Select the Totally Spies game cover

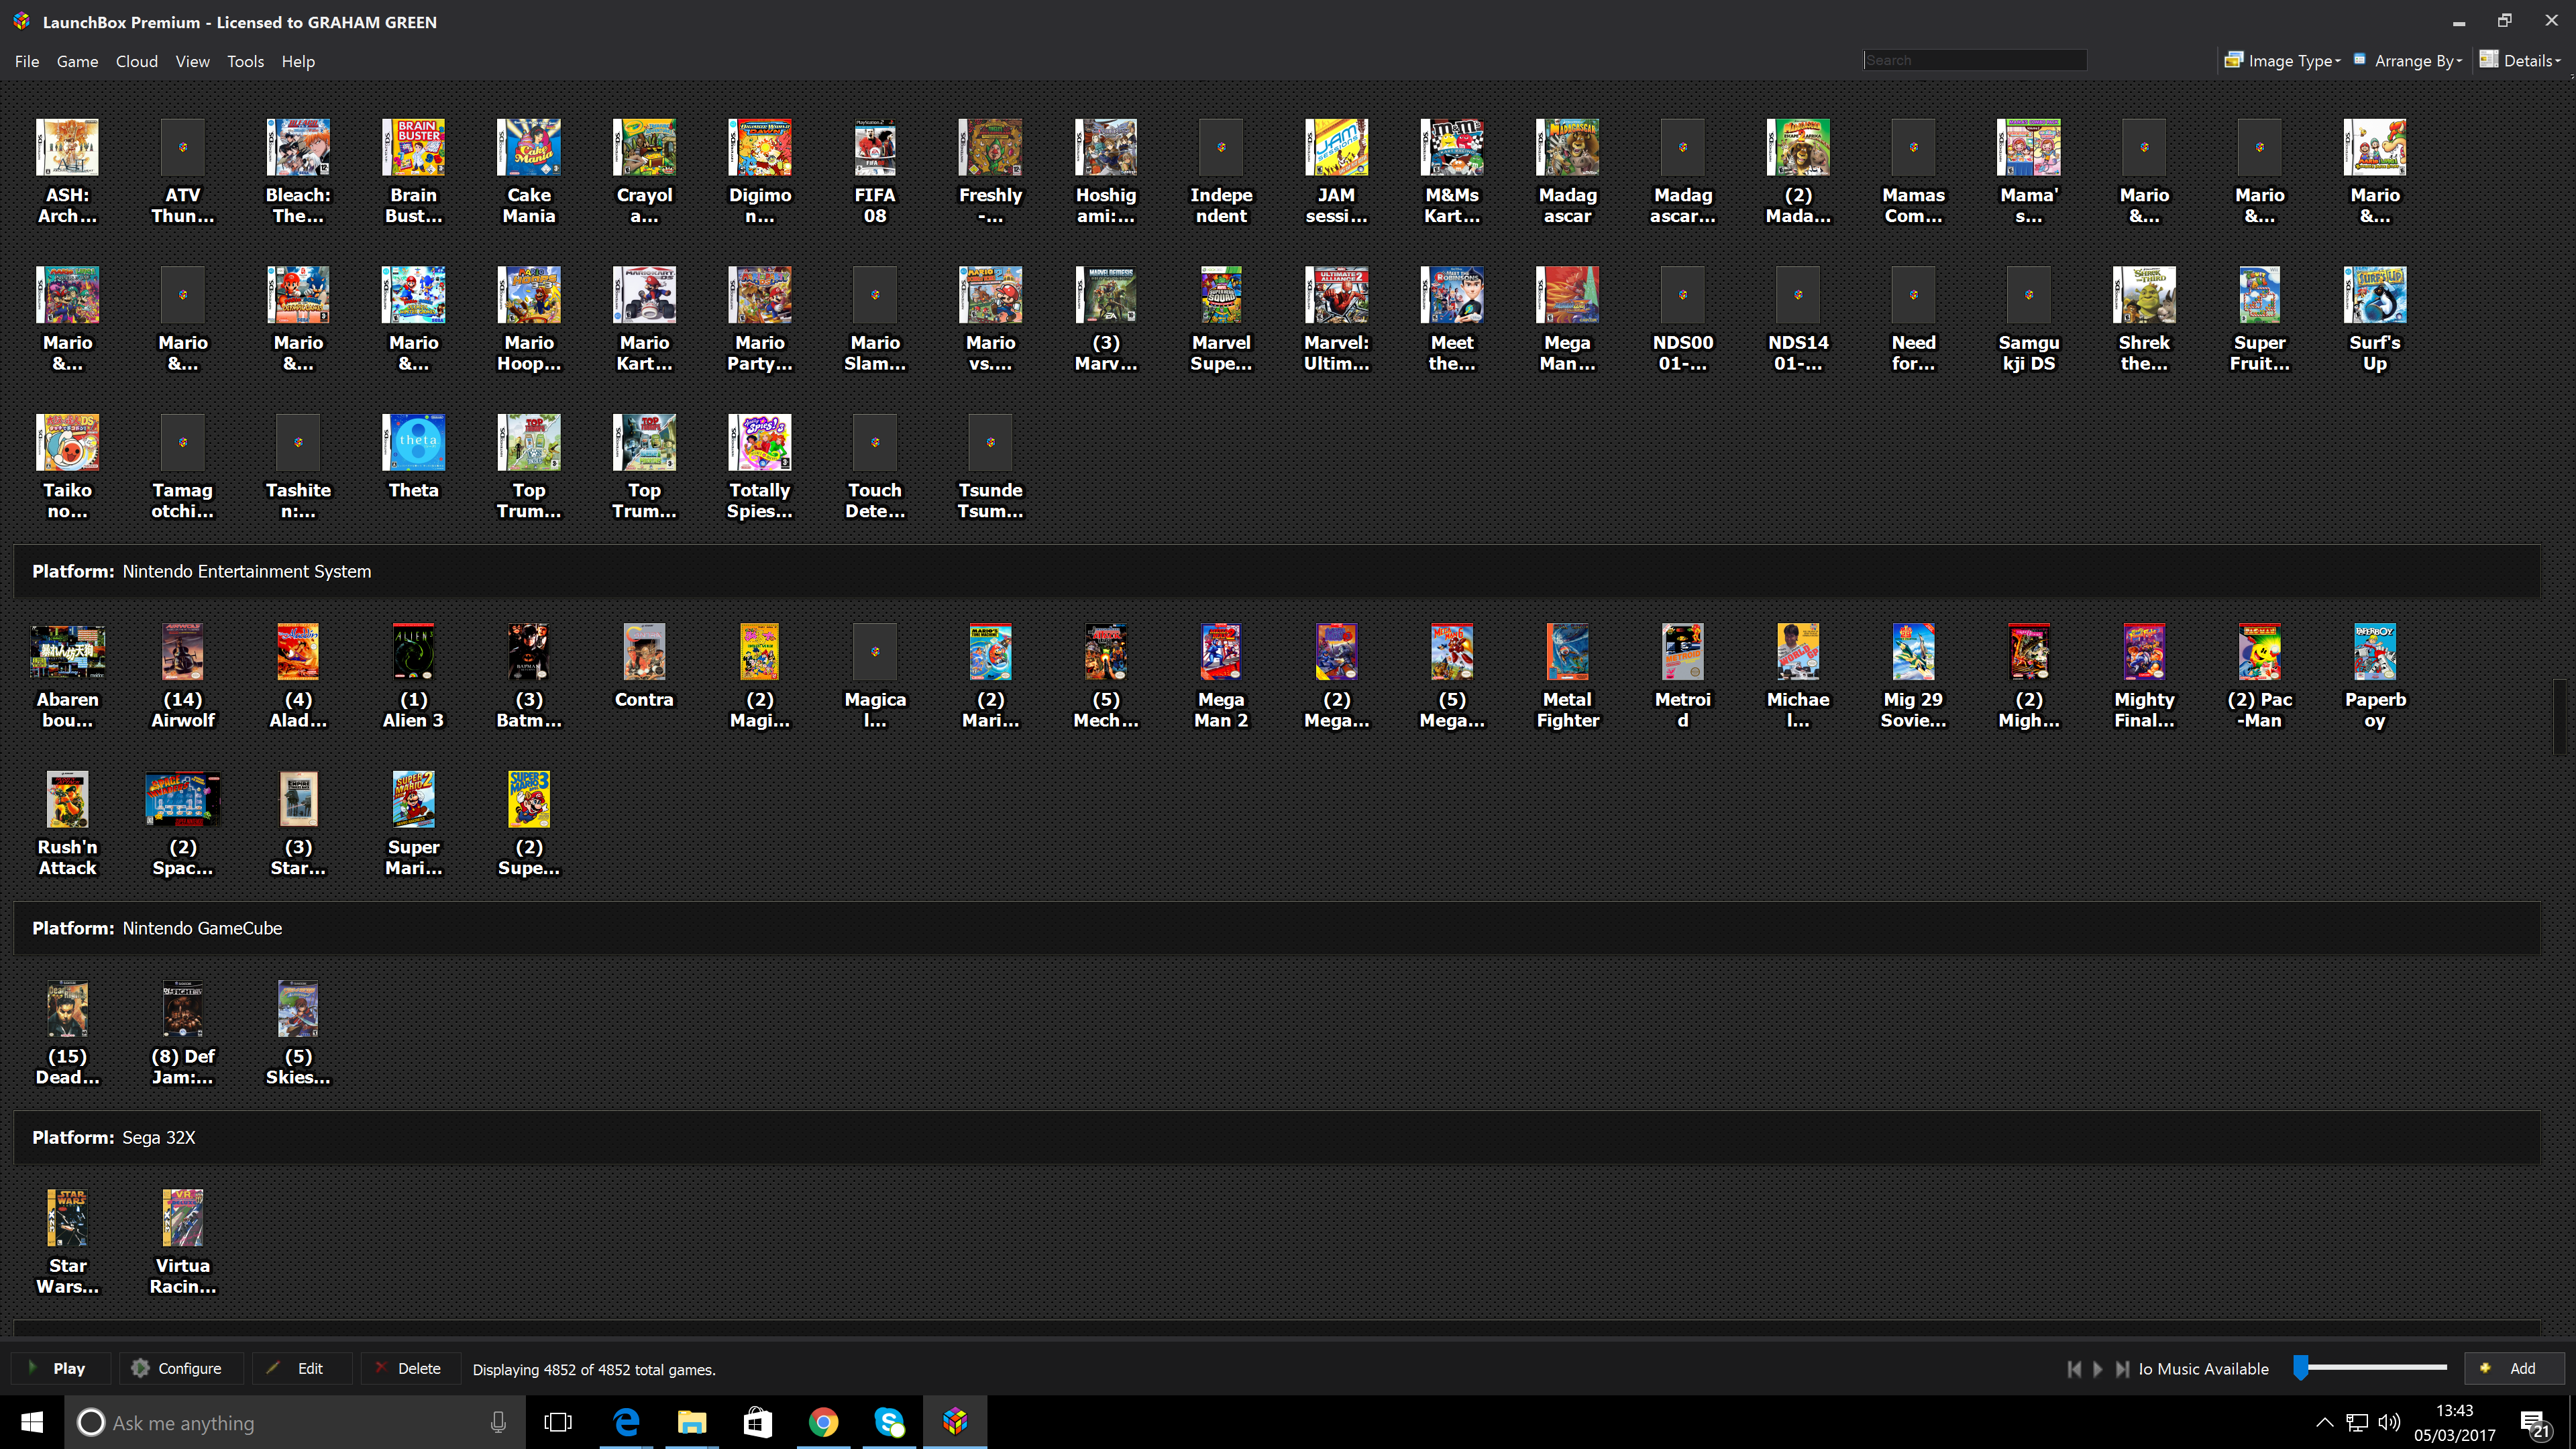(760, 442)
